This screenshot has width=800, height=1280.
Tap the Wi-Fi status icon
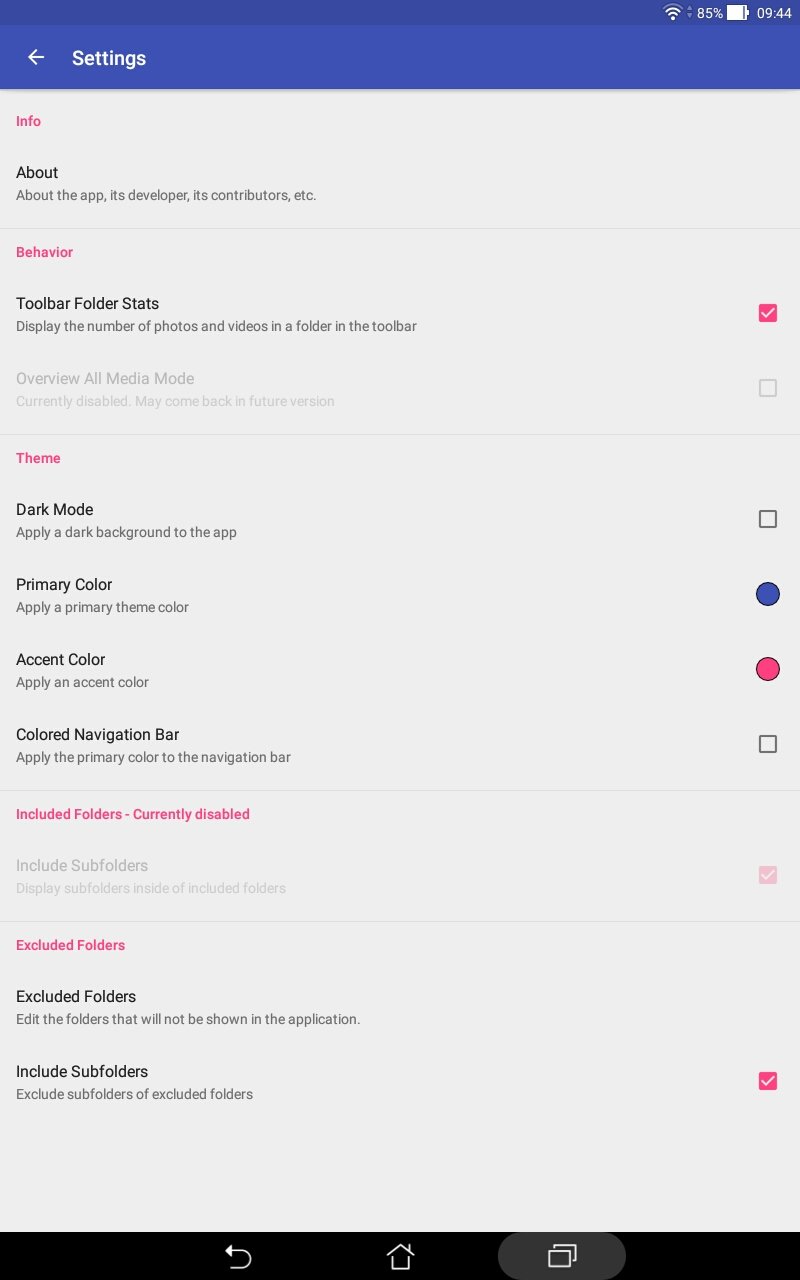tap(673, 13)
